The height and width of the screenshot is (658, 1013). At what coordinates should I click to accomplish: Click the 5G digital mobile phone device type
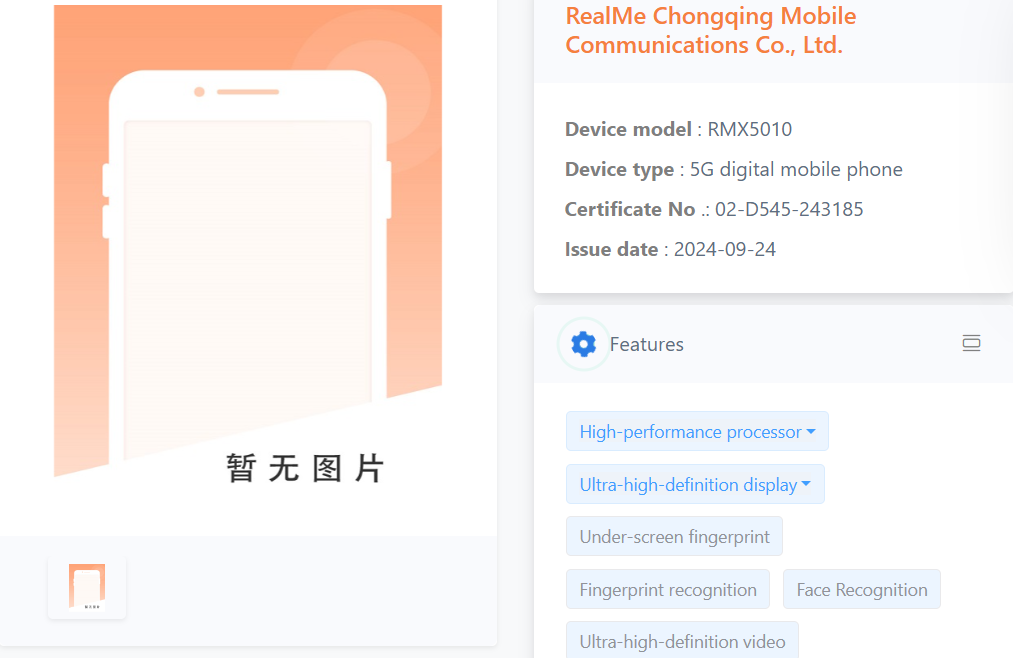click(x=796, y=169)
